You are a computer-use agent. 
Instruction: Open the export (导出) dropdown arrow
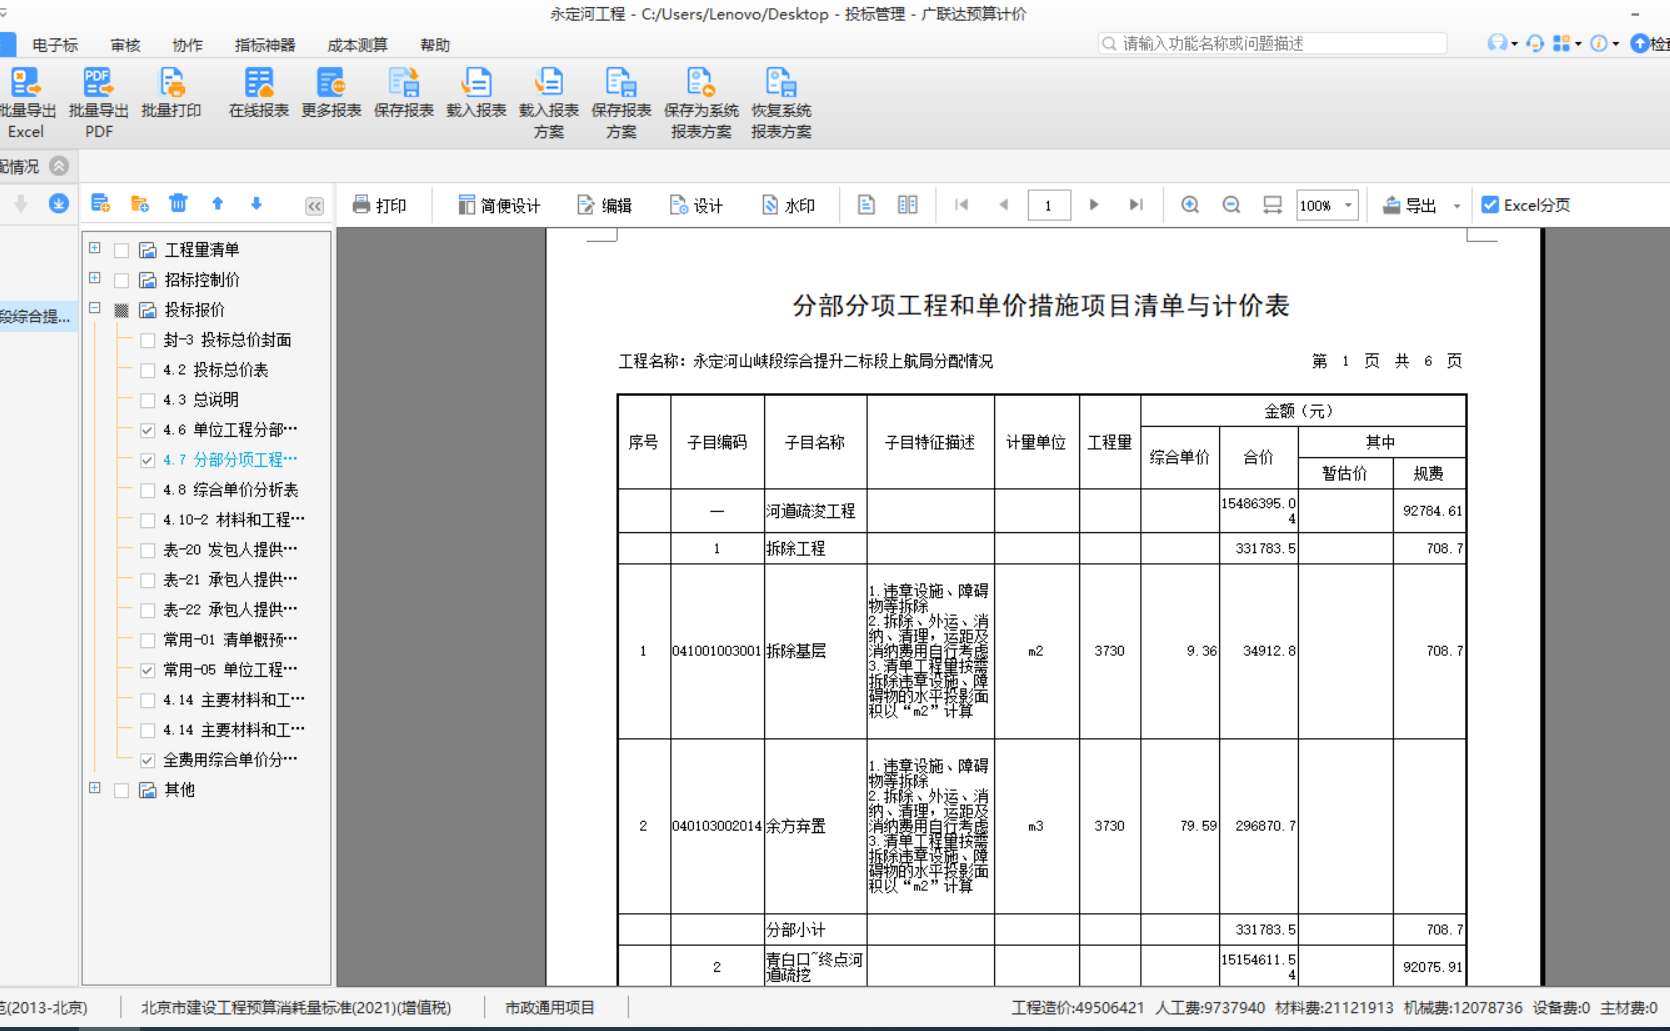tap(1457, 206)
